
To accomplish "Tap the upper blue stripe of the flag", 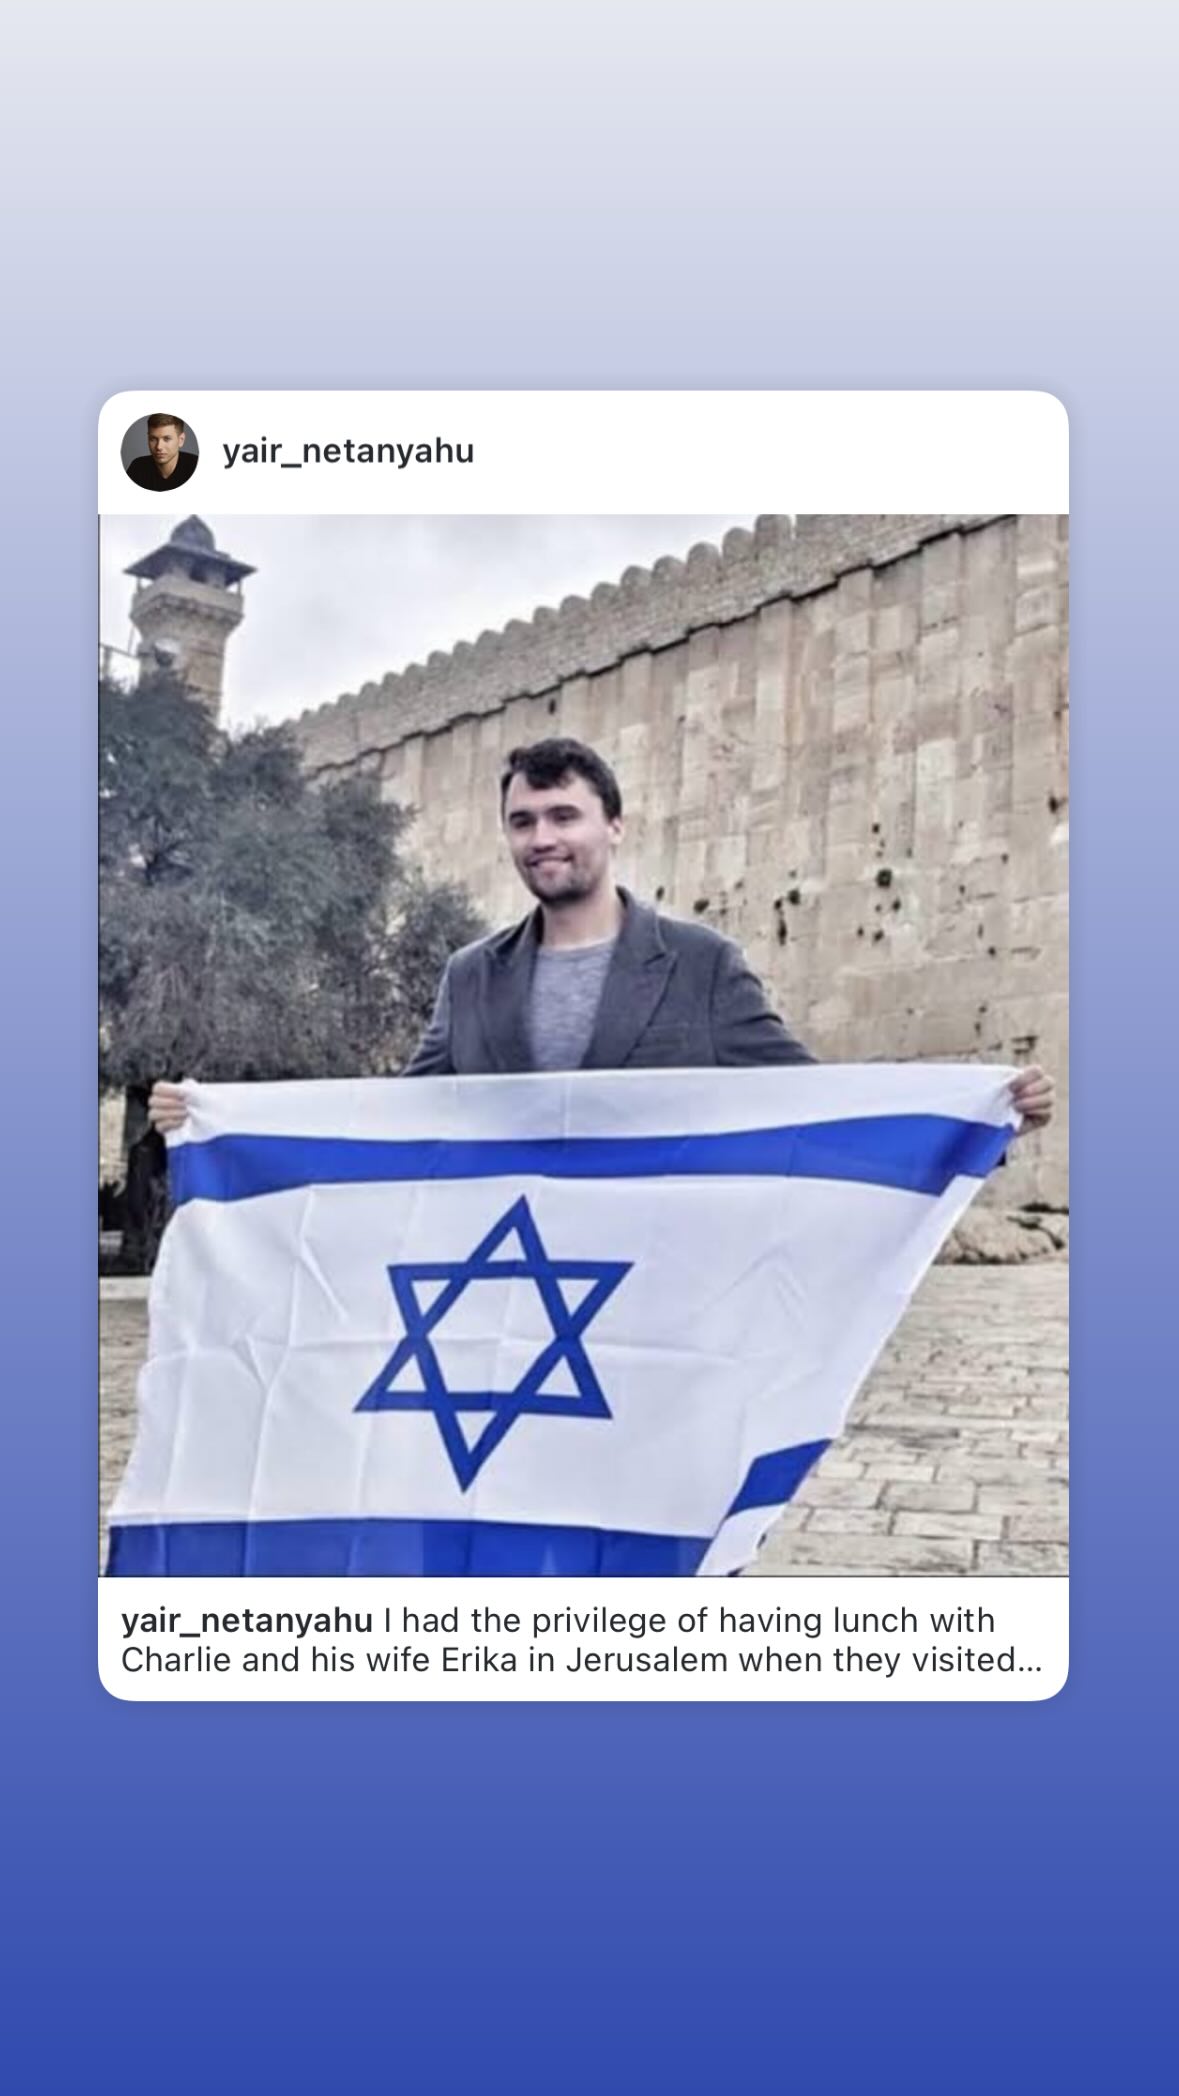I will [590, 1155].
